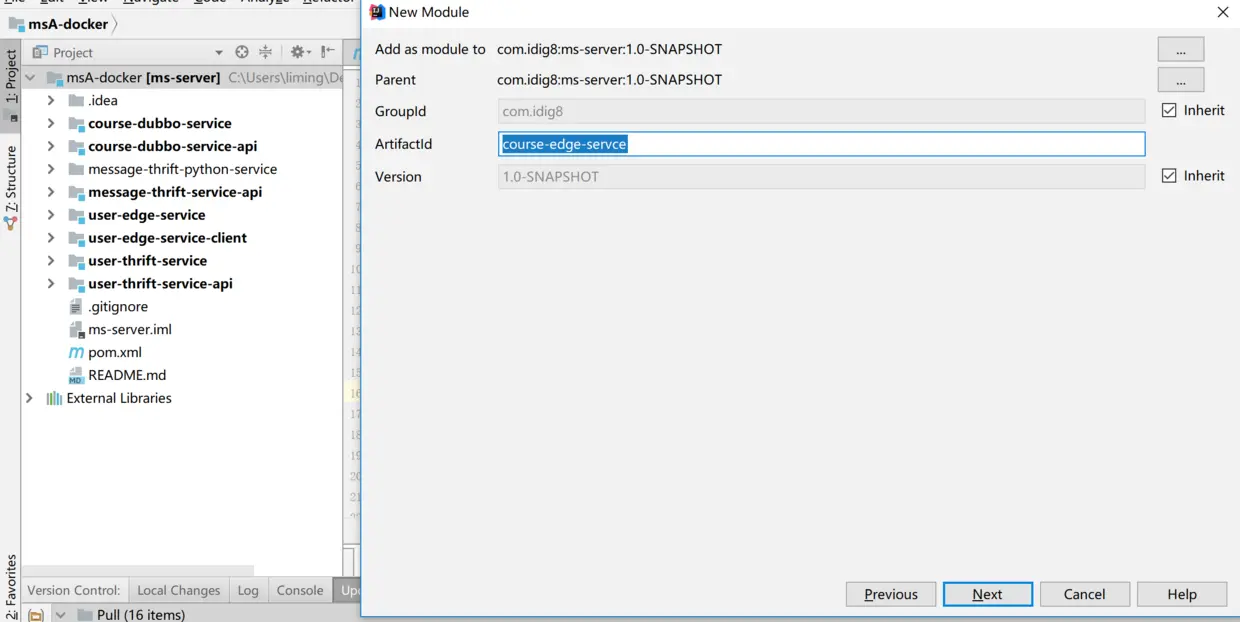
Task: Click browse button for Add as module to
Action: [1181, 49]
